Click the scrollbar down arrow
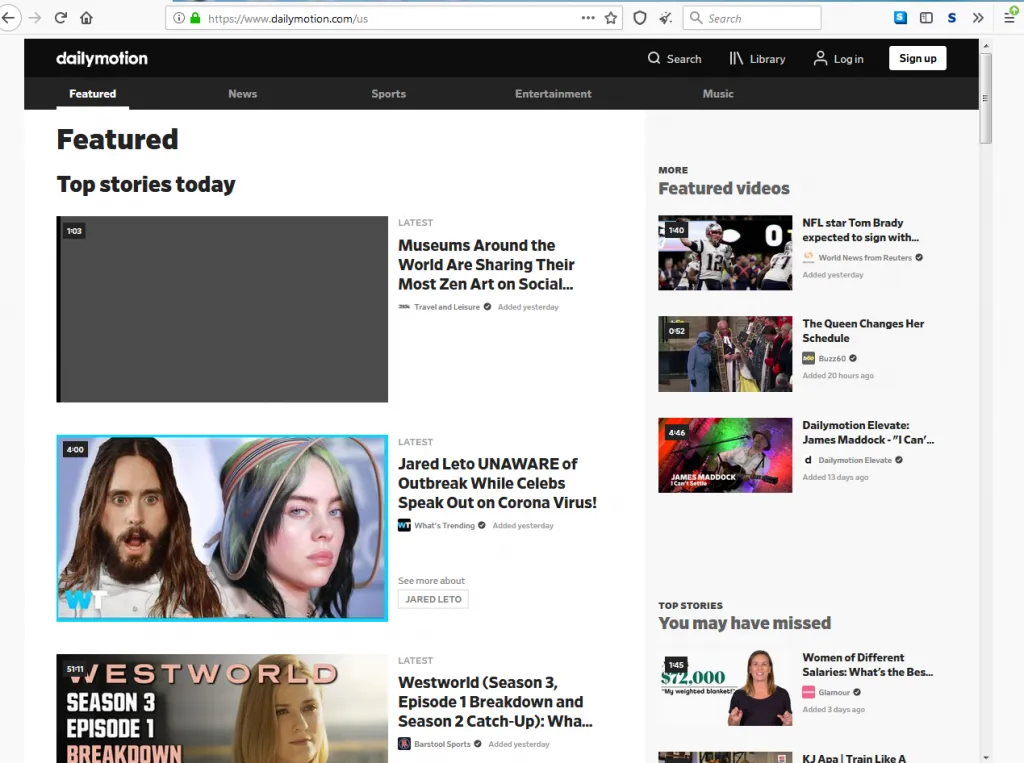 click(x=985, y=758)
